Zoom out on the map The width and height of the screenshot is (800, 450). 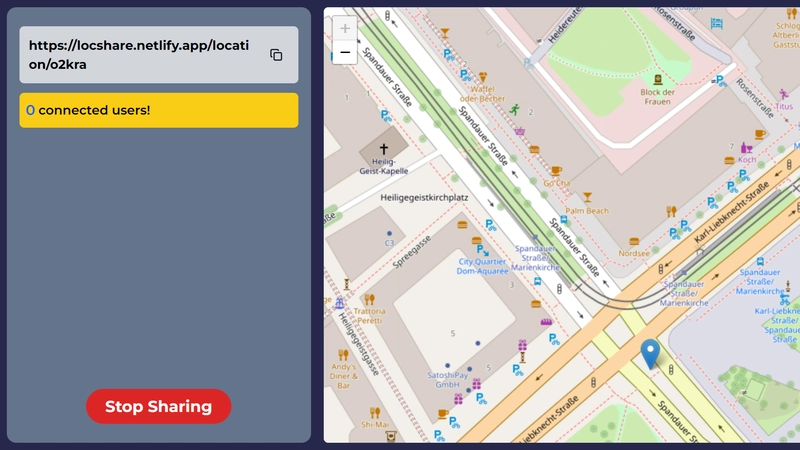(345, 52)
